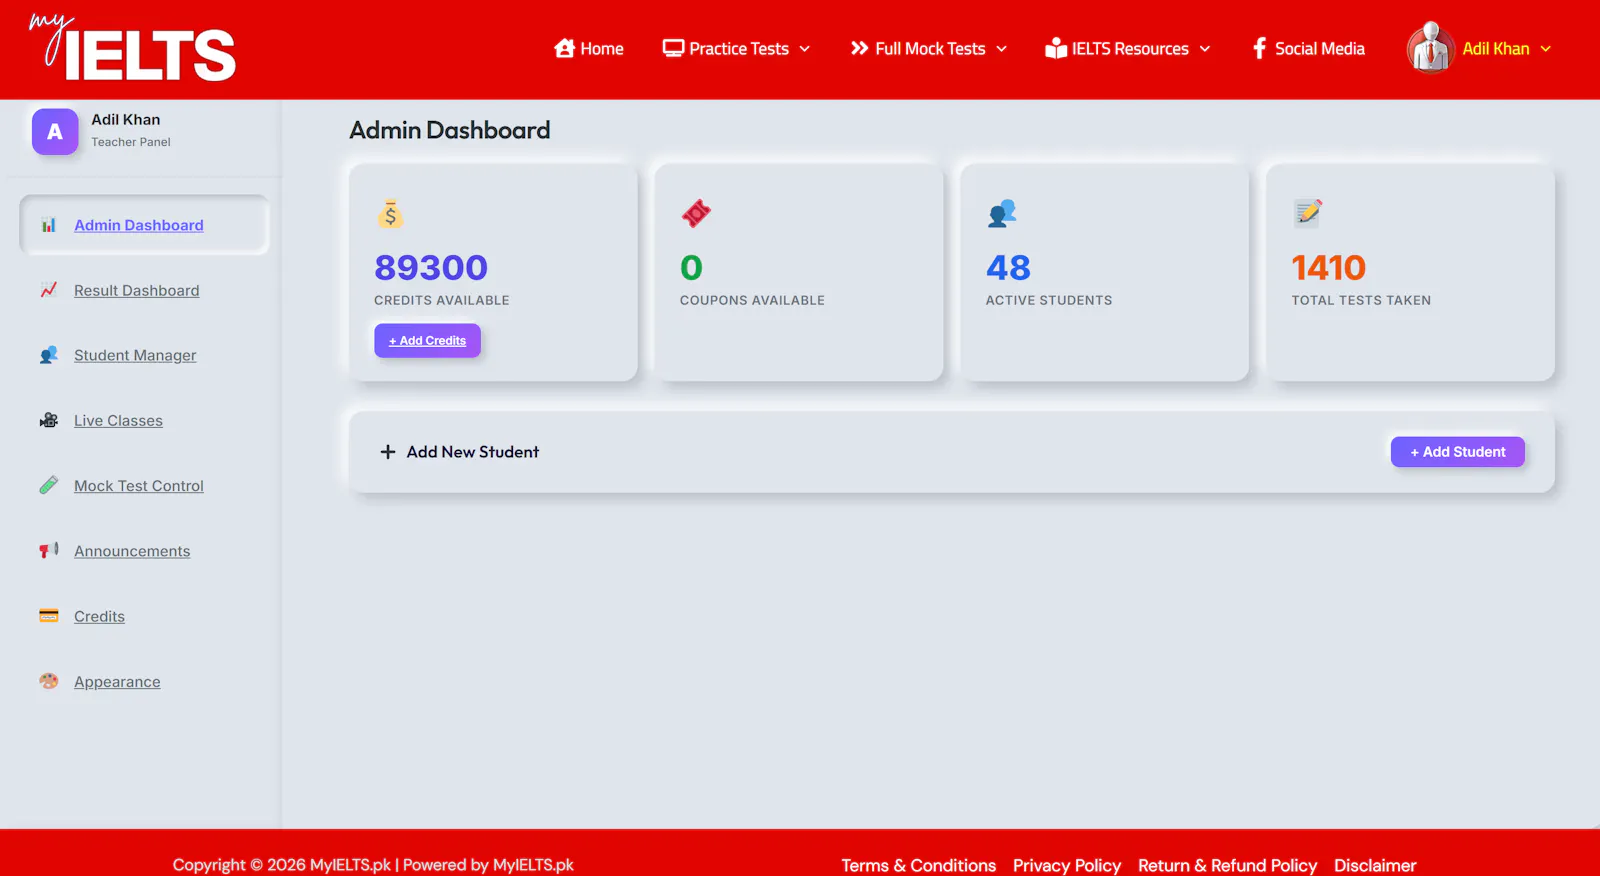Screen dimensions: 1600x876
Task: Open Disclaimer footer link
Action: 1375,865
